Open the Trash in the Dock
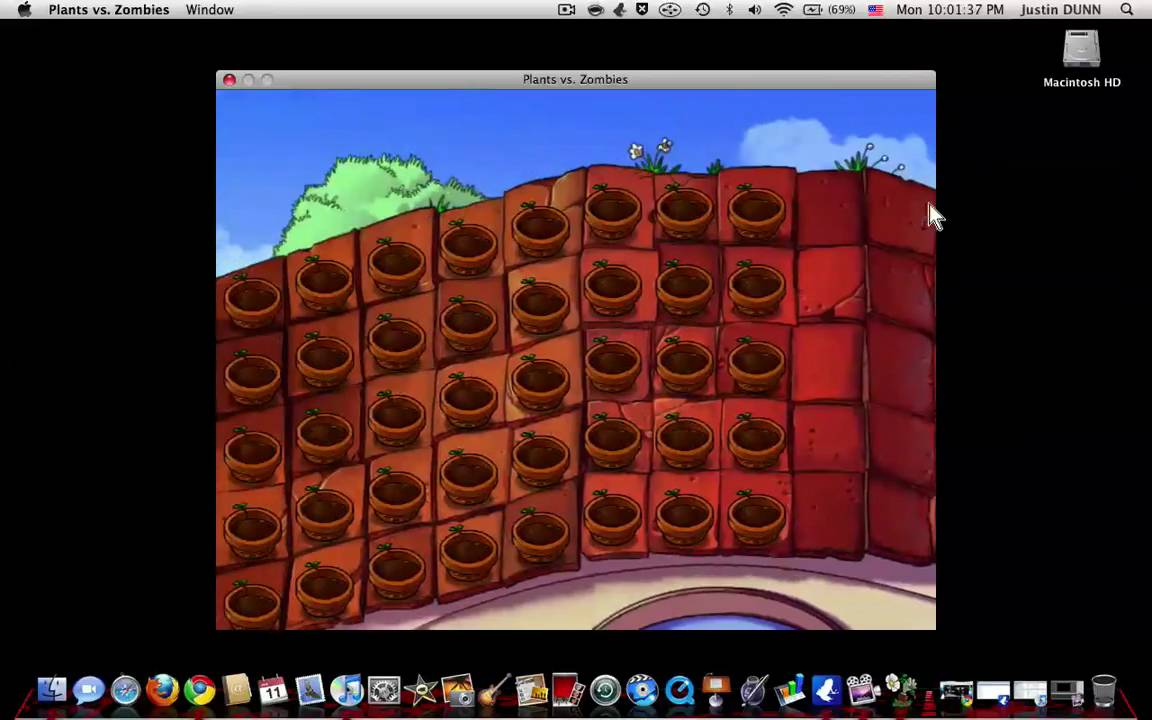The height and width of the screenshot is (720, 1152). pos(1104,691)
